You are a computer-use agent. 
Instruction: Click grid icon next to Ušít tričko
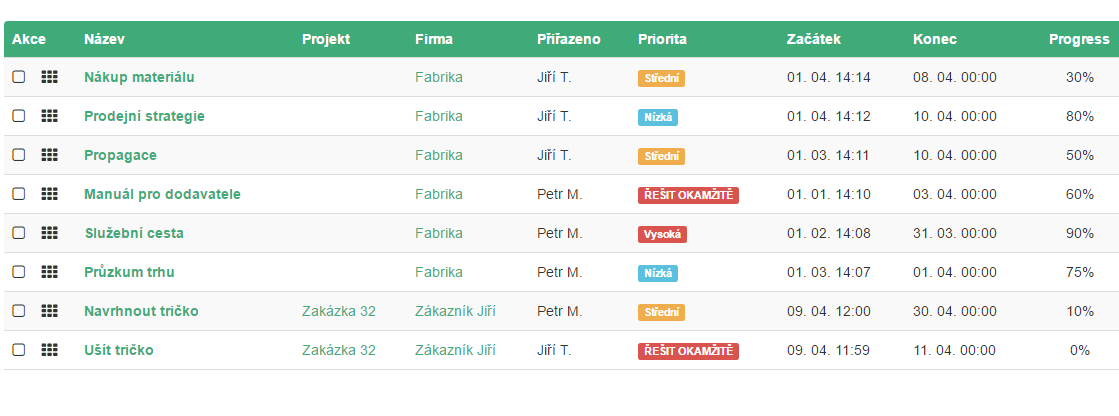pyautogui.click(x=49, y=350)
